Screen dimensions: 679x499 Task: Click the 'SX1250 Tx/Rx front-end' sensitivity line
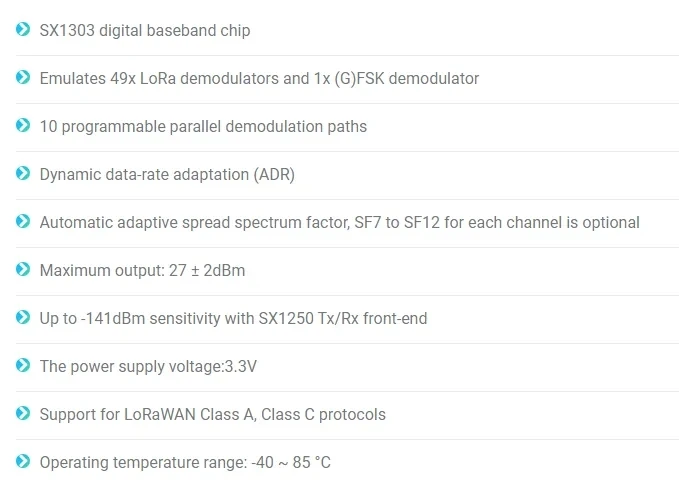[x=233, y=319]
